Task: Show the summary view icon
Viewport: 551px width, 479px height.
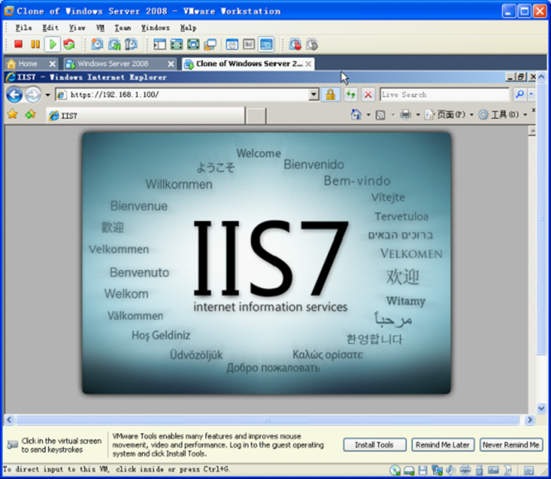Action: pyautogui.click(x=232, y=44)
